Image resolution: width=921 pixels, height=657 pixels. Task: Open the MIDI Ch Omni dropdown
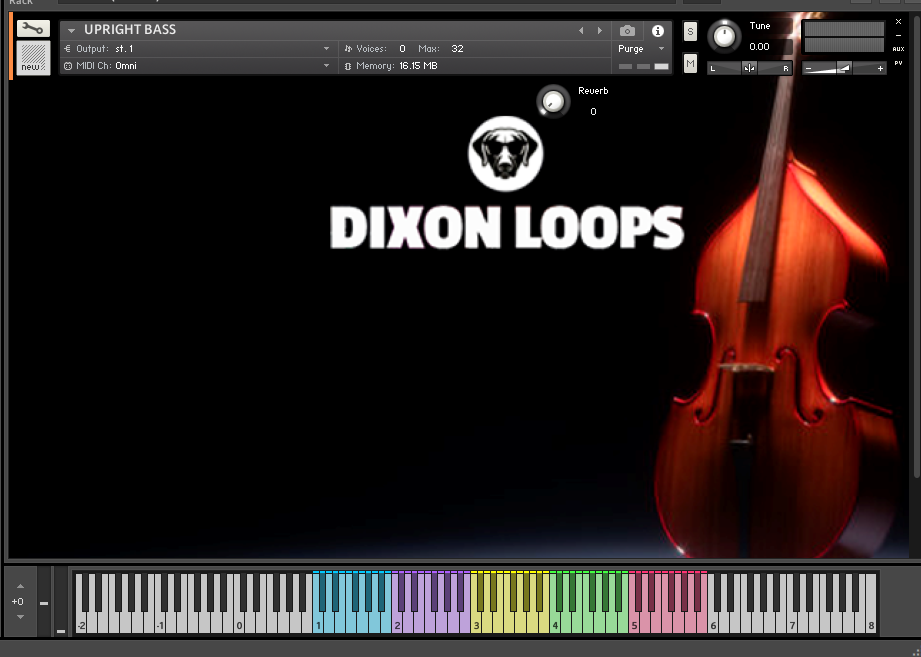coord(326,66)
